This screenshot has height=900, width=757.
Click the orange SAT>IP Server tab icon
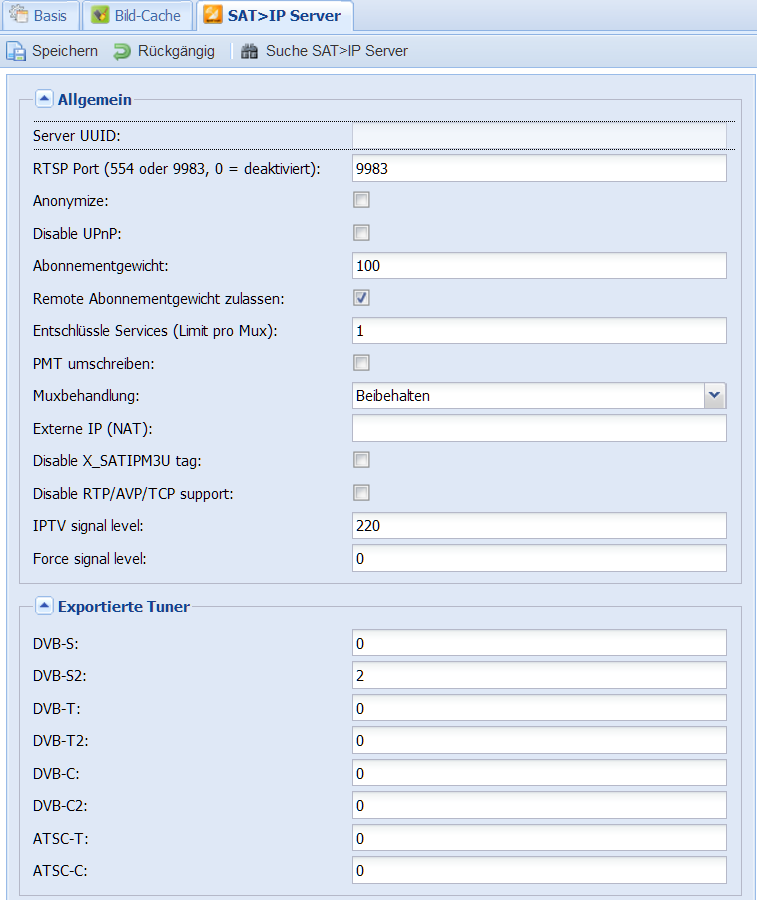coord(213,15)
